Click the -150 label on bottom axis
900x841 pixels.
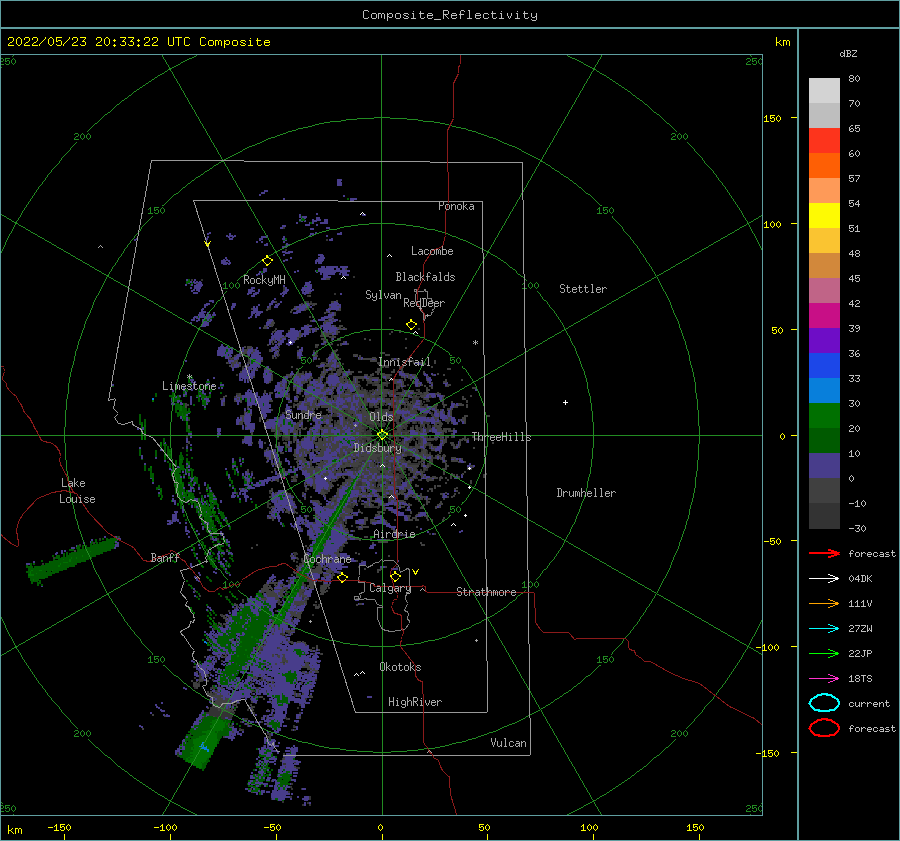click(59, 827)
